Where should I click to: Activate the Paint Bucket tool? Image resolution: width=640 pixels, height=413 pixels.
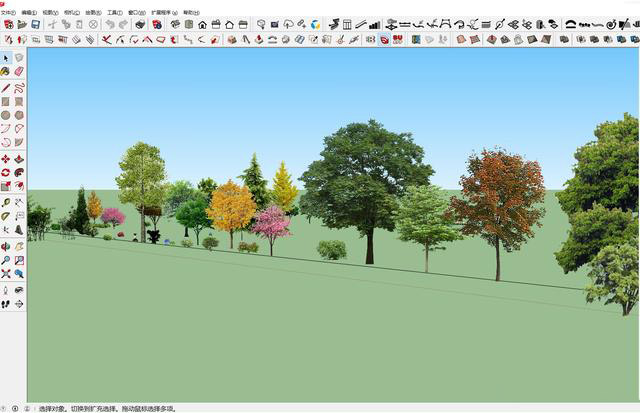click(x=6, y=72)
